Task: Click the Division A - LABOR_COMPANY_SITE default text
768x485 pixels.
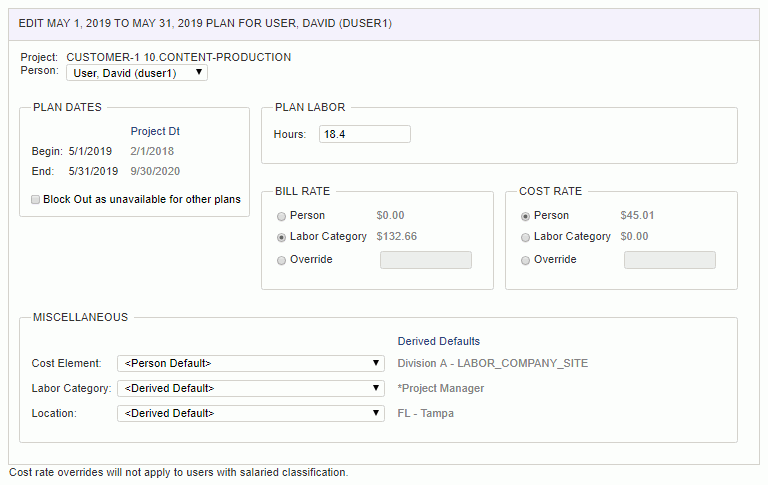Action: (492, 364)
